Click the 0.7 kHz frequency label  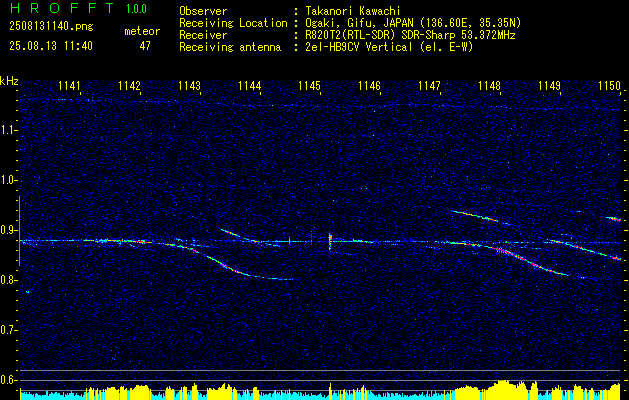[x=7, y=331]
